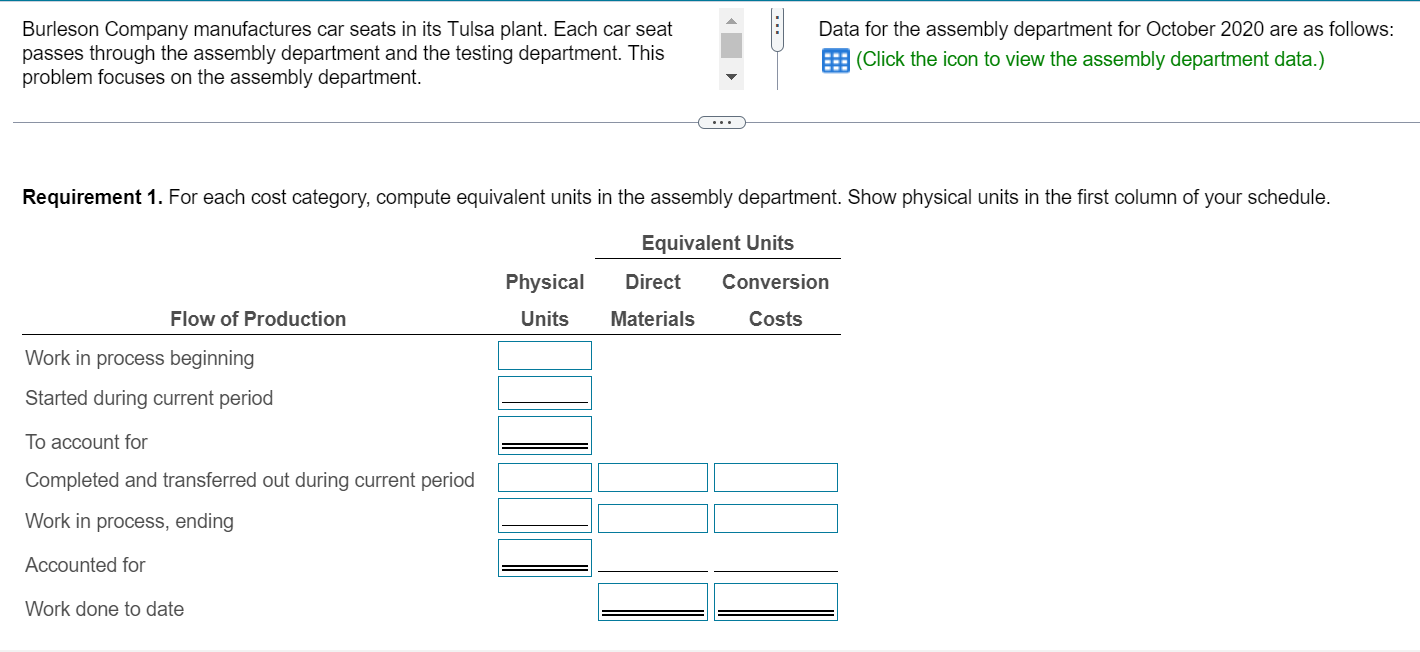Click Work done to date direct materials field
1420x652 pixels.
click(x=653, y=602)
